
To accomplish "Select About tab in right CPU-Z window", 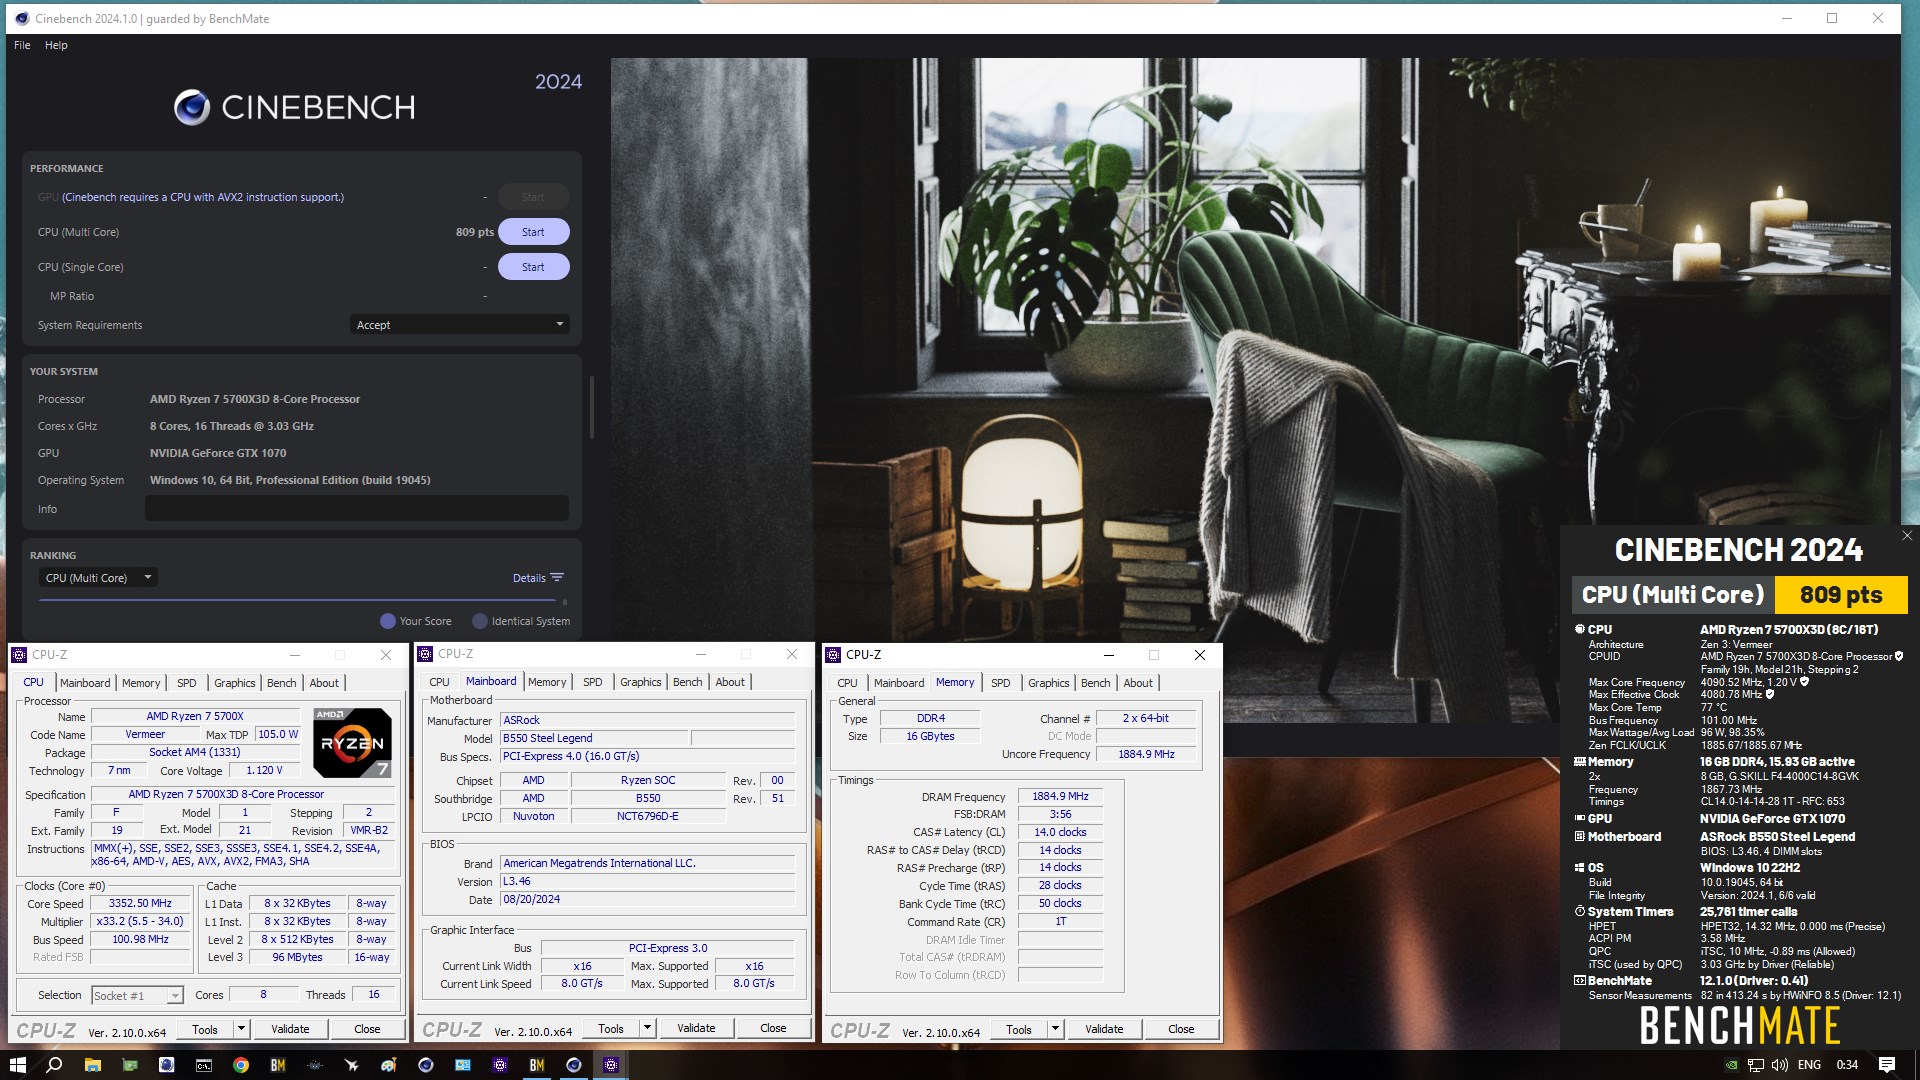I will point(1138,683).
